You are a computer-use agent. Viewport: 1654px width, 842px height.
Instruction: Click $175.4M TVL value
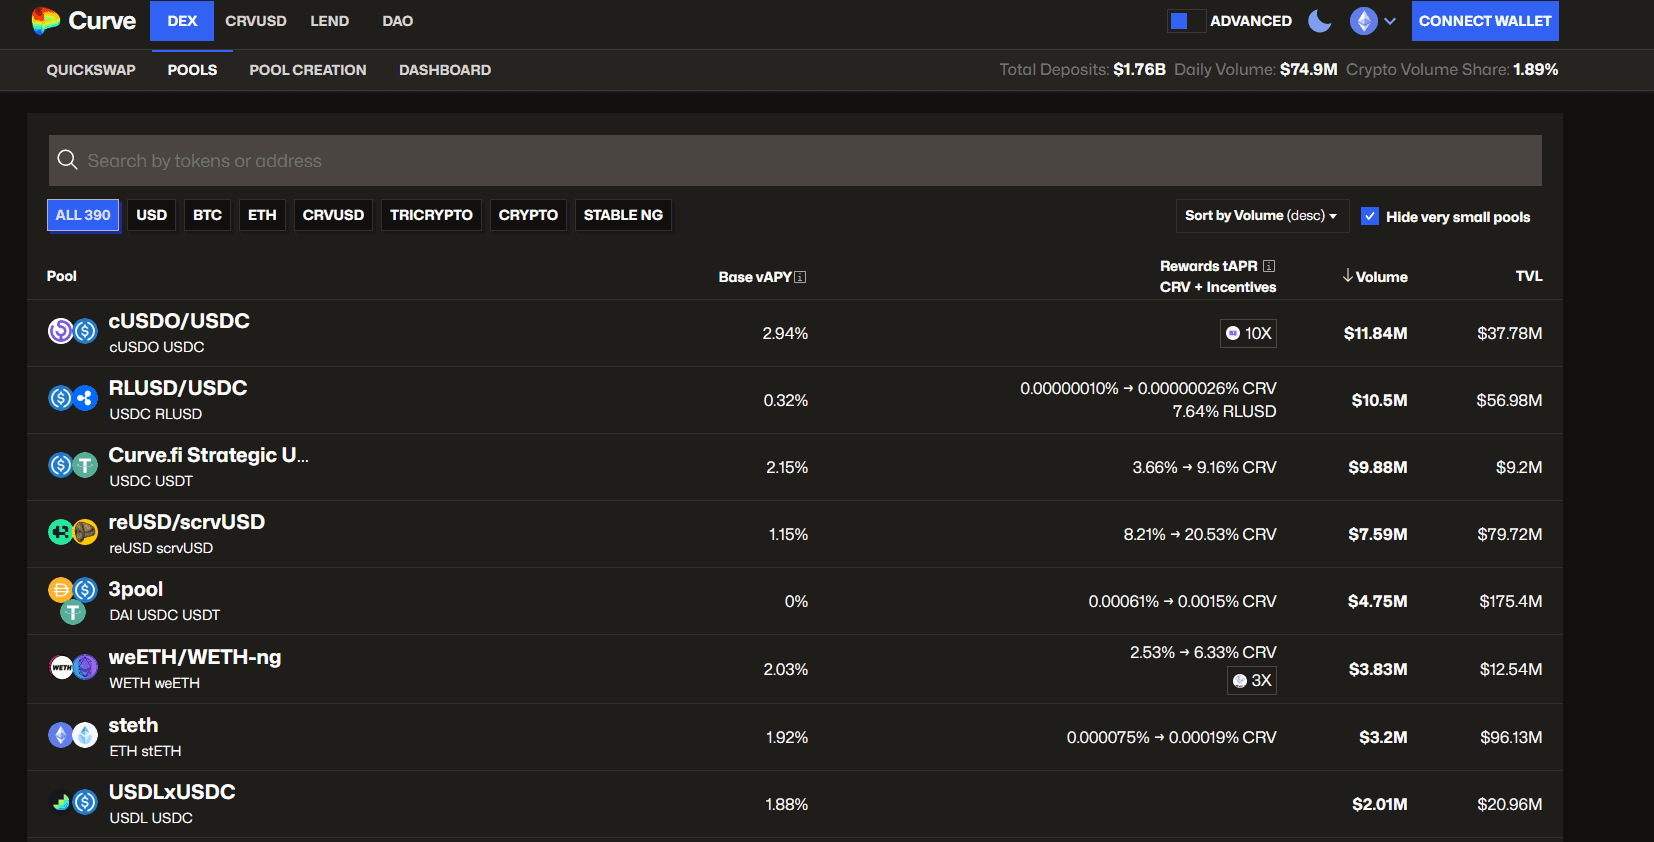(x=1511, y=601)
